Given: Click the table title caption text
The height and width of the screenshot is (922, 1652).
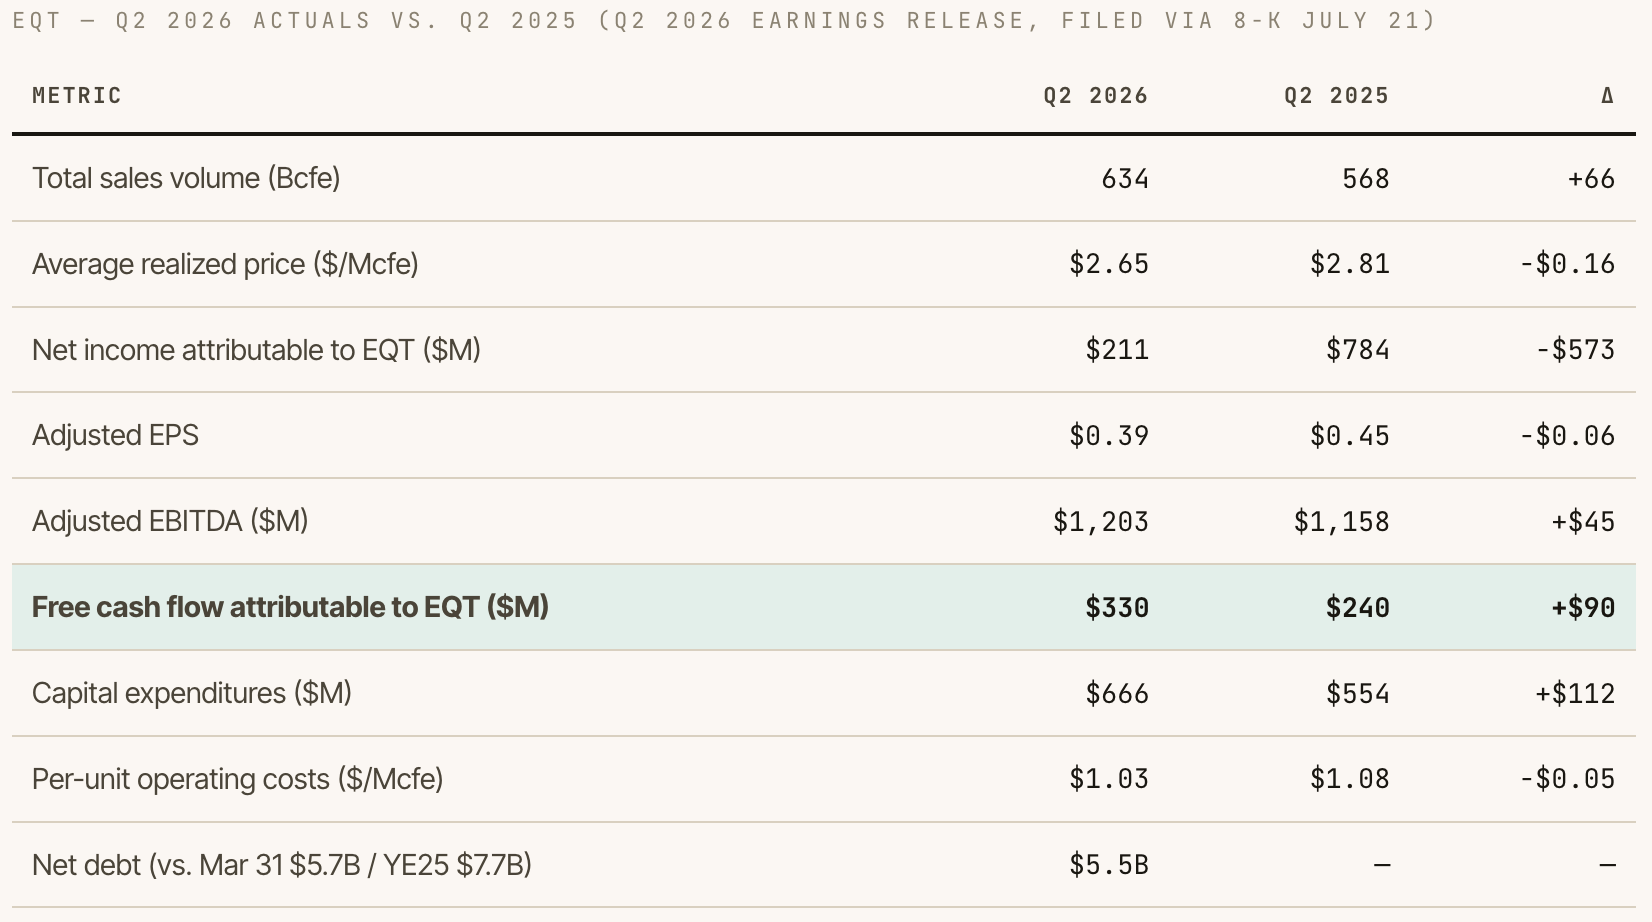Looking at the screenshot, I should pos(724,21).
